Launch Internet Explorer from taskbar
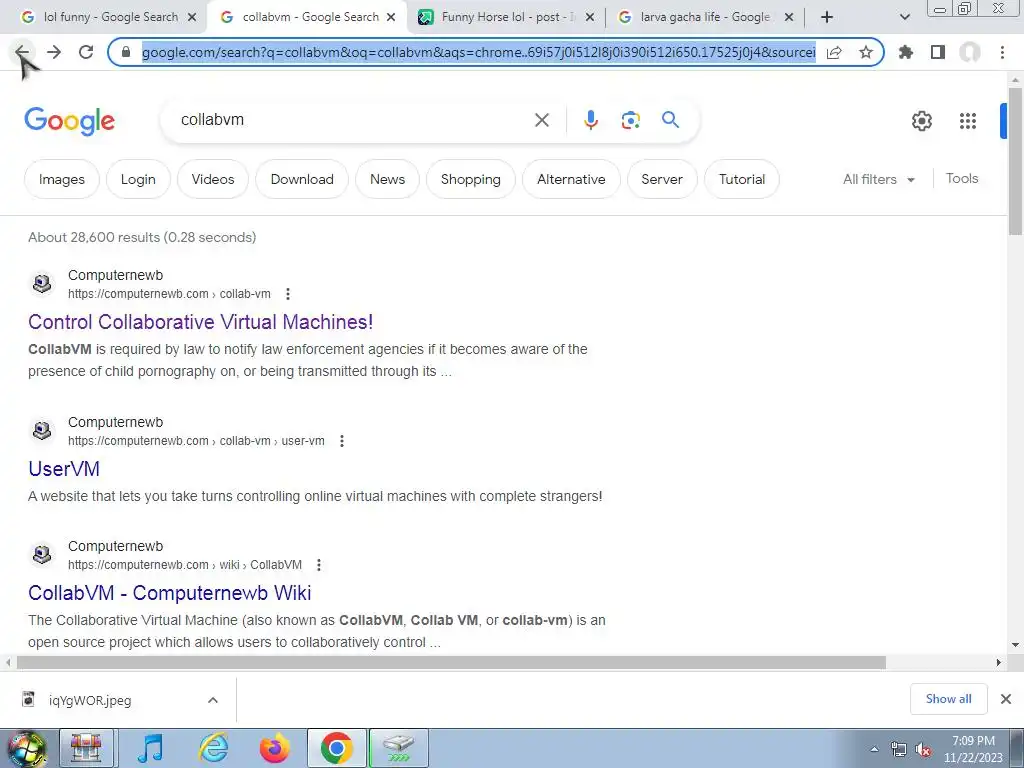1024x768 pixels. tap(214, 748)
